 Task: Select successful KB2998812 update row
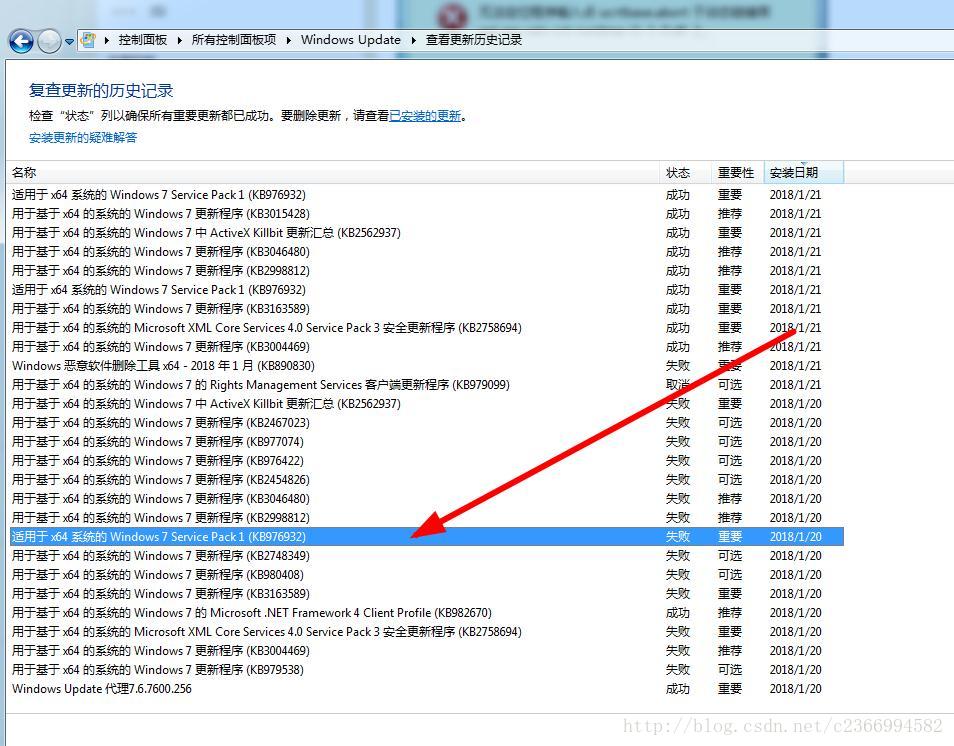tap(425, 271)
